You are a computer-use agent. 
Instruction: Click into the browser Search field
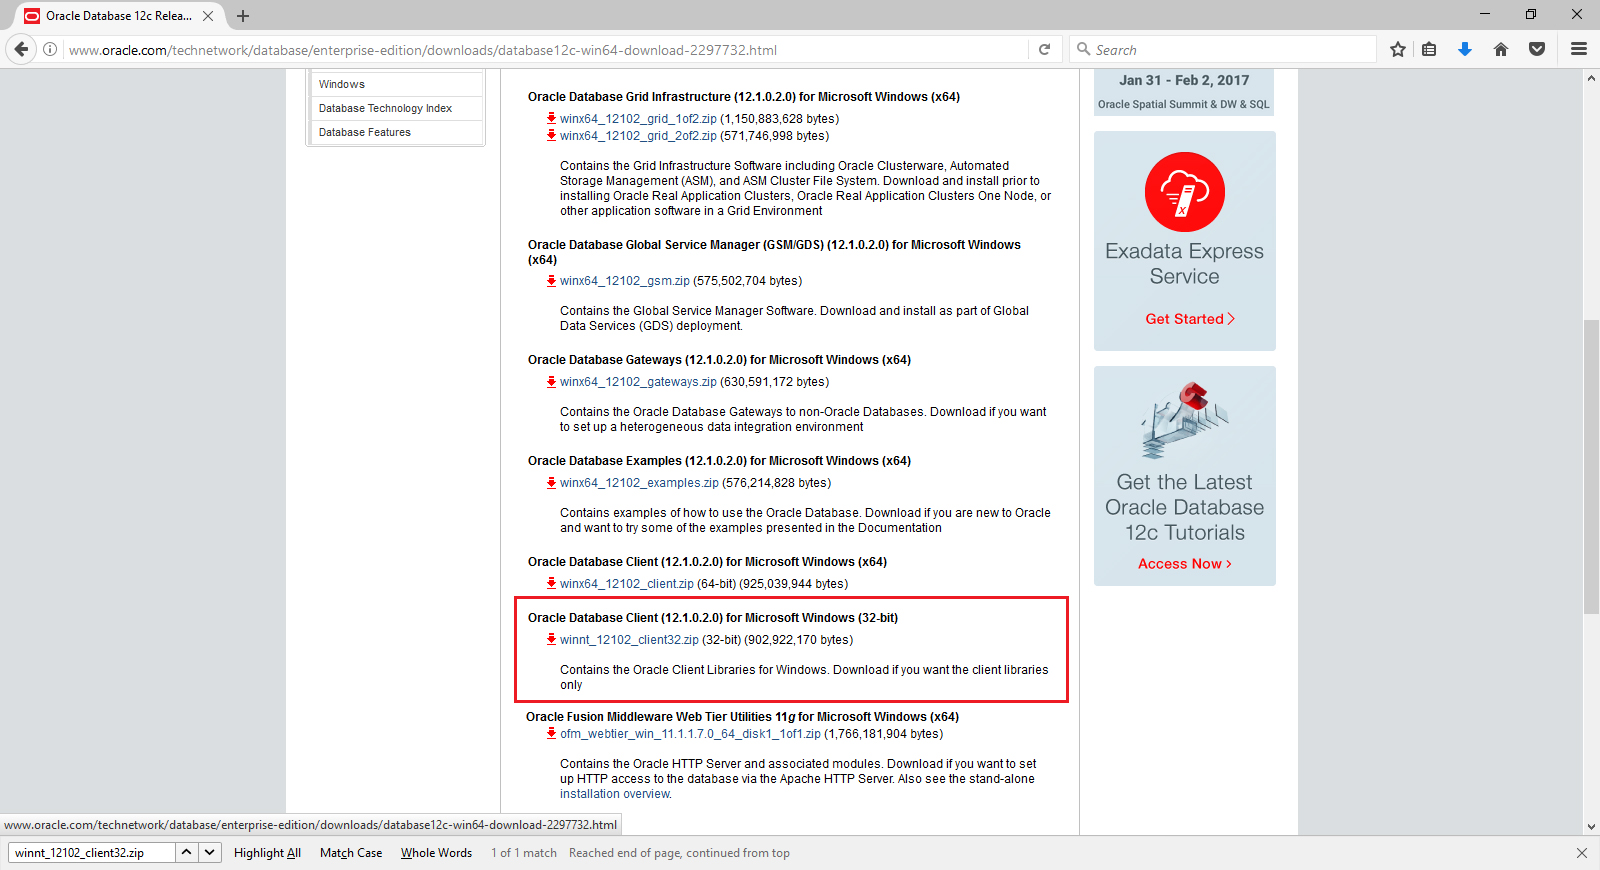coord(1230,50)
